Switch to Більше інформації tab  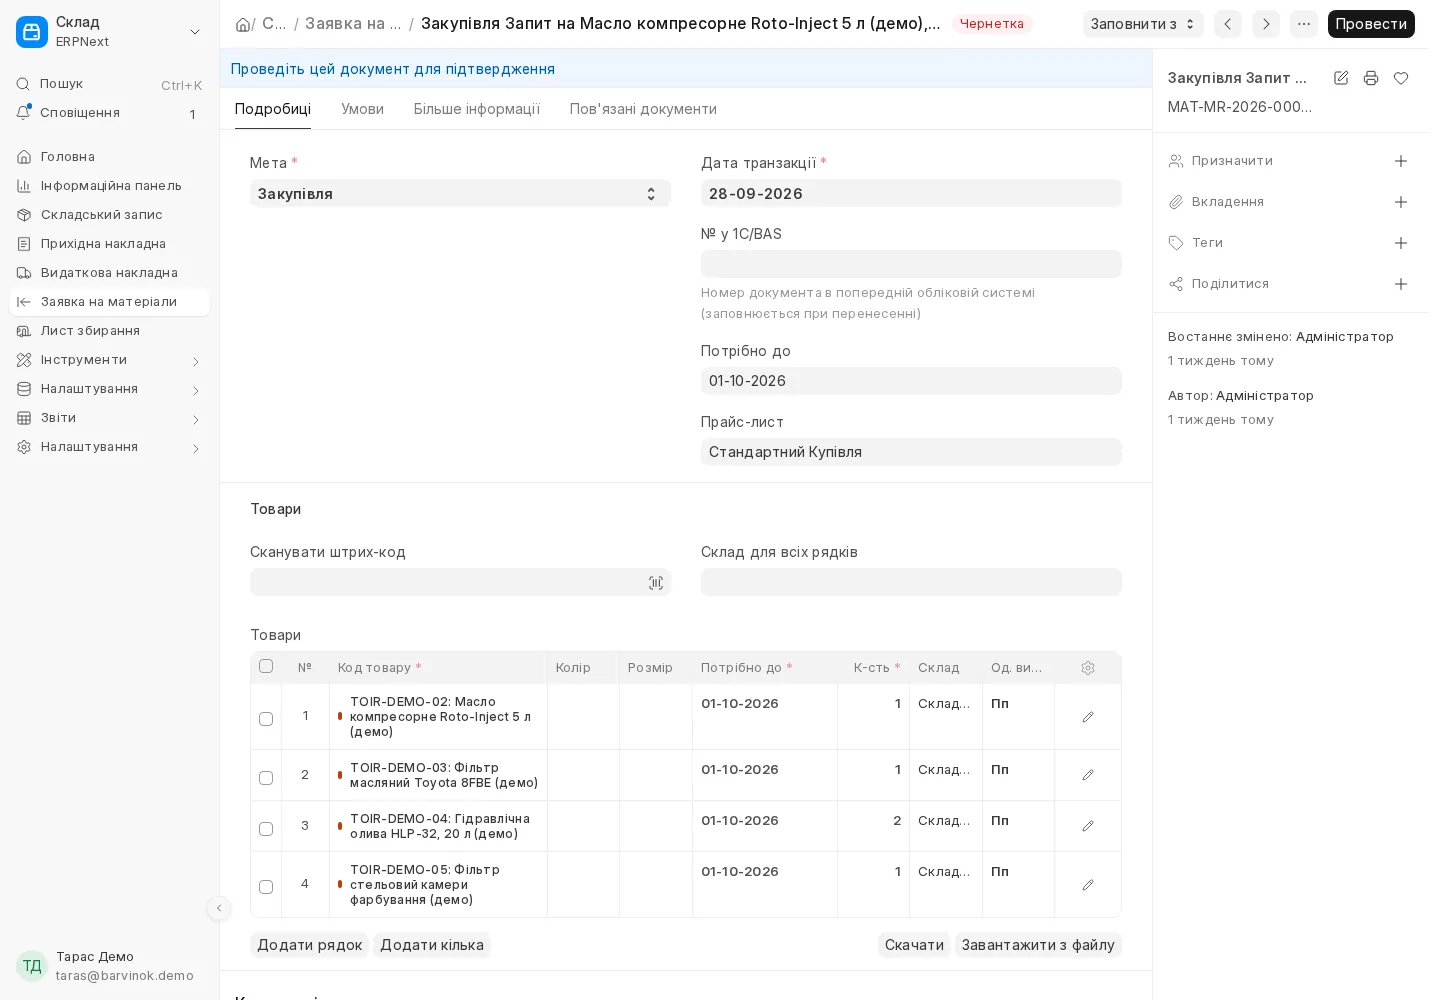(477, 109)
